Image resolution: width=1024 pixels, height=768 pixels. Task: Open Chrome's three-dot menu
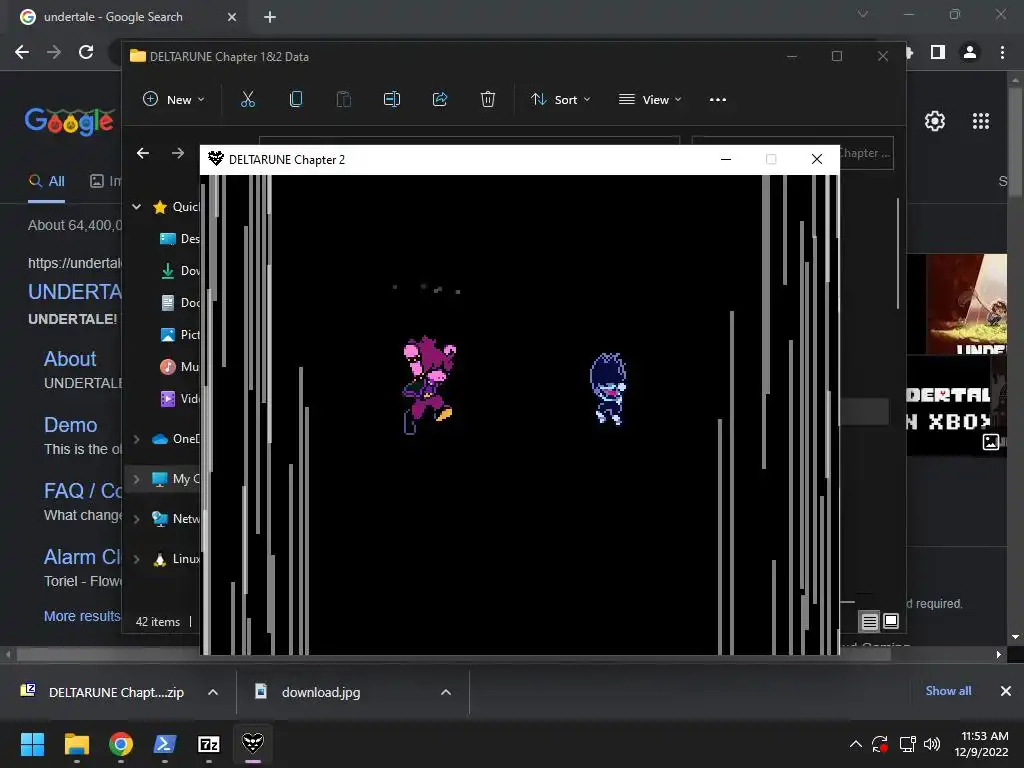coord(1002,52)
